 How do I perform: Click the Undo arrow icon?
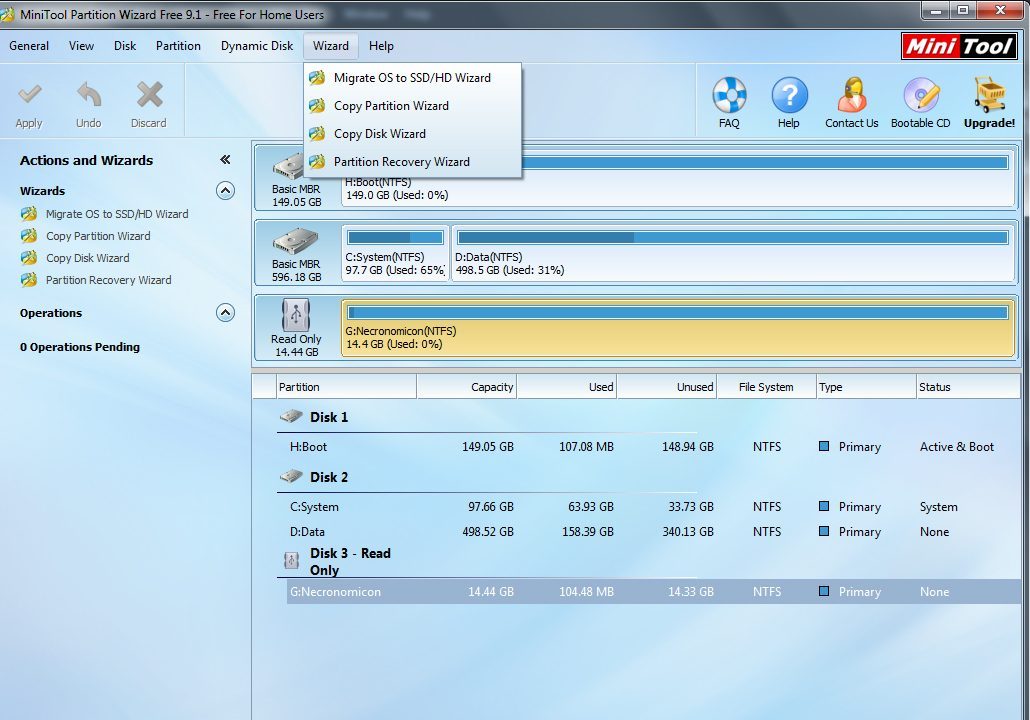pyautogui.click(x=89, y=95)
